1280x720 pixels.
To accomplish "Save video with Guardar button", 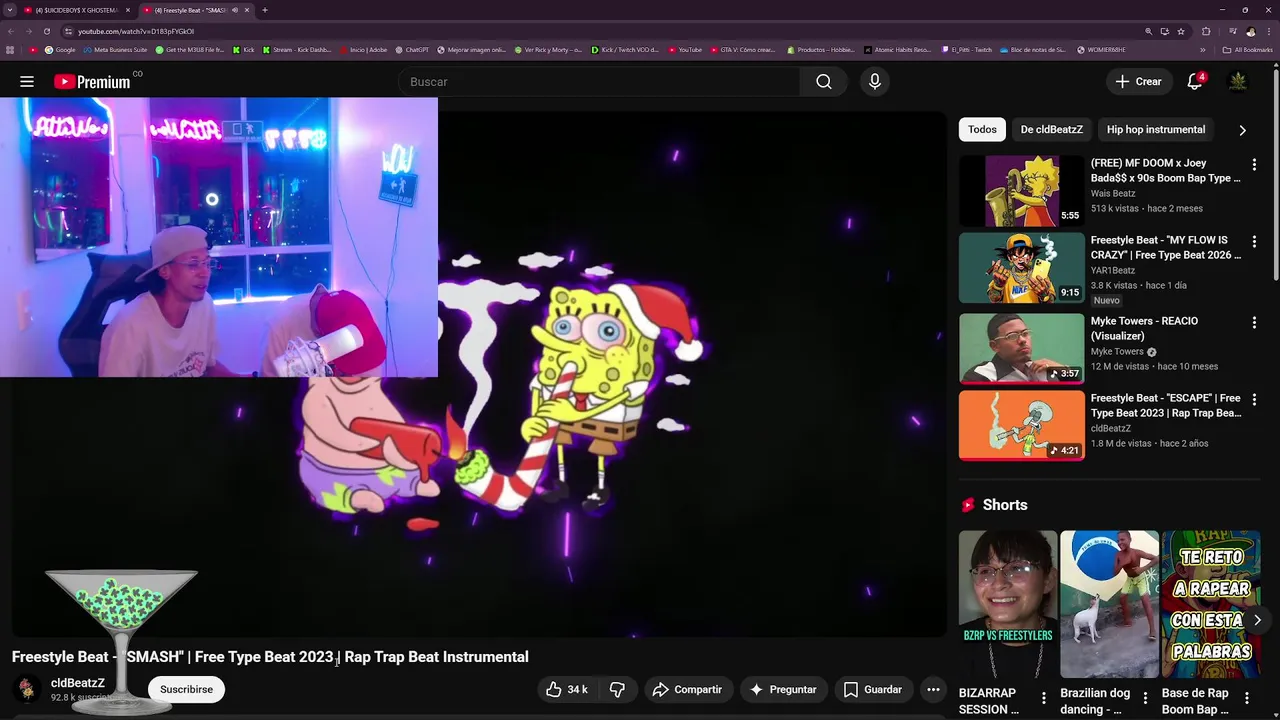I will (873, 689).
